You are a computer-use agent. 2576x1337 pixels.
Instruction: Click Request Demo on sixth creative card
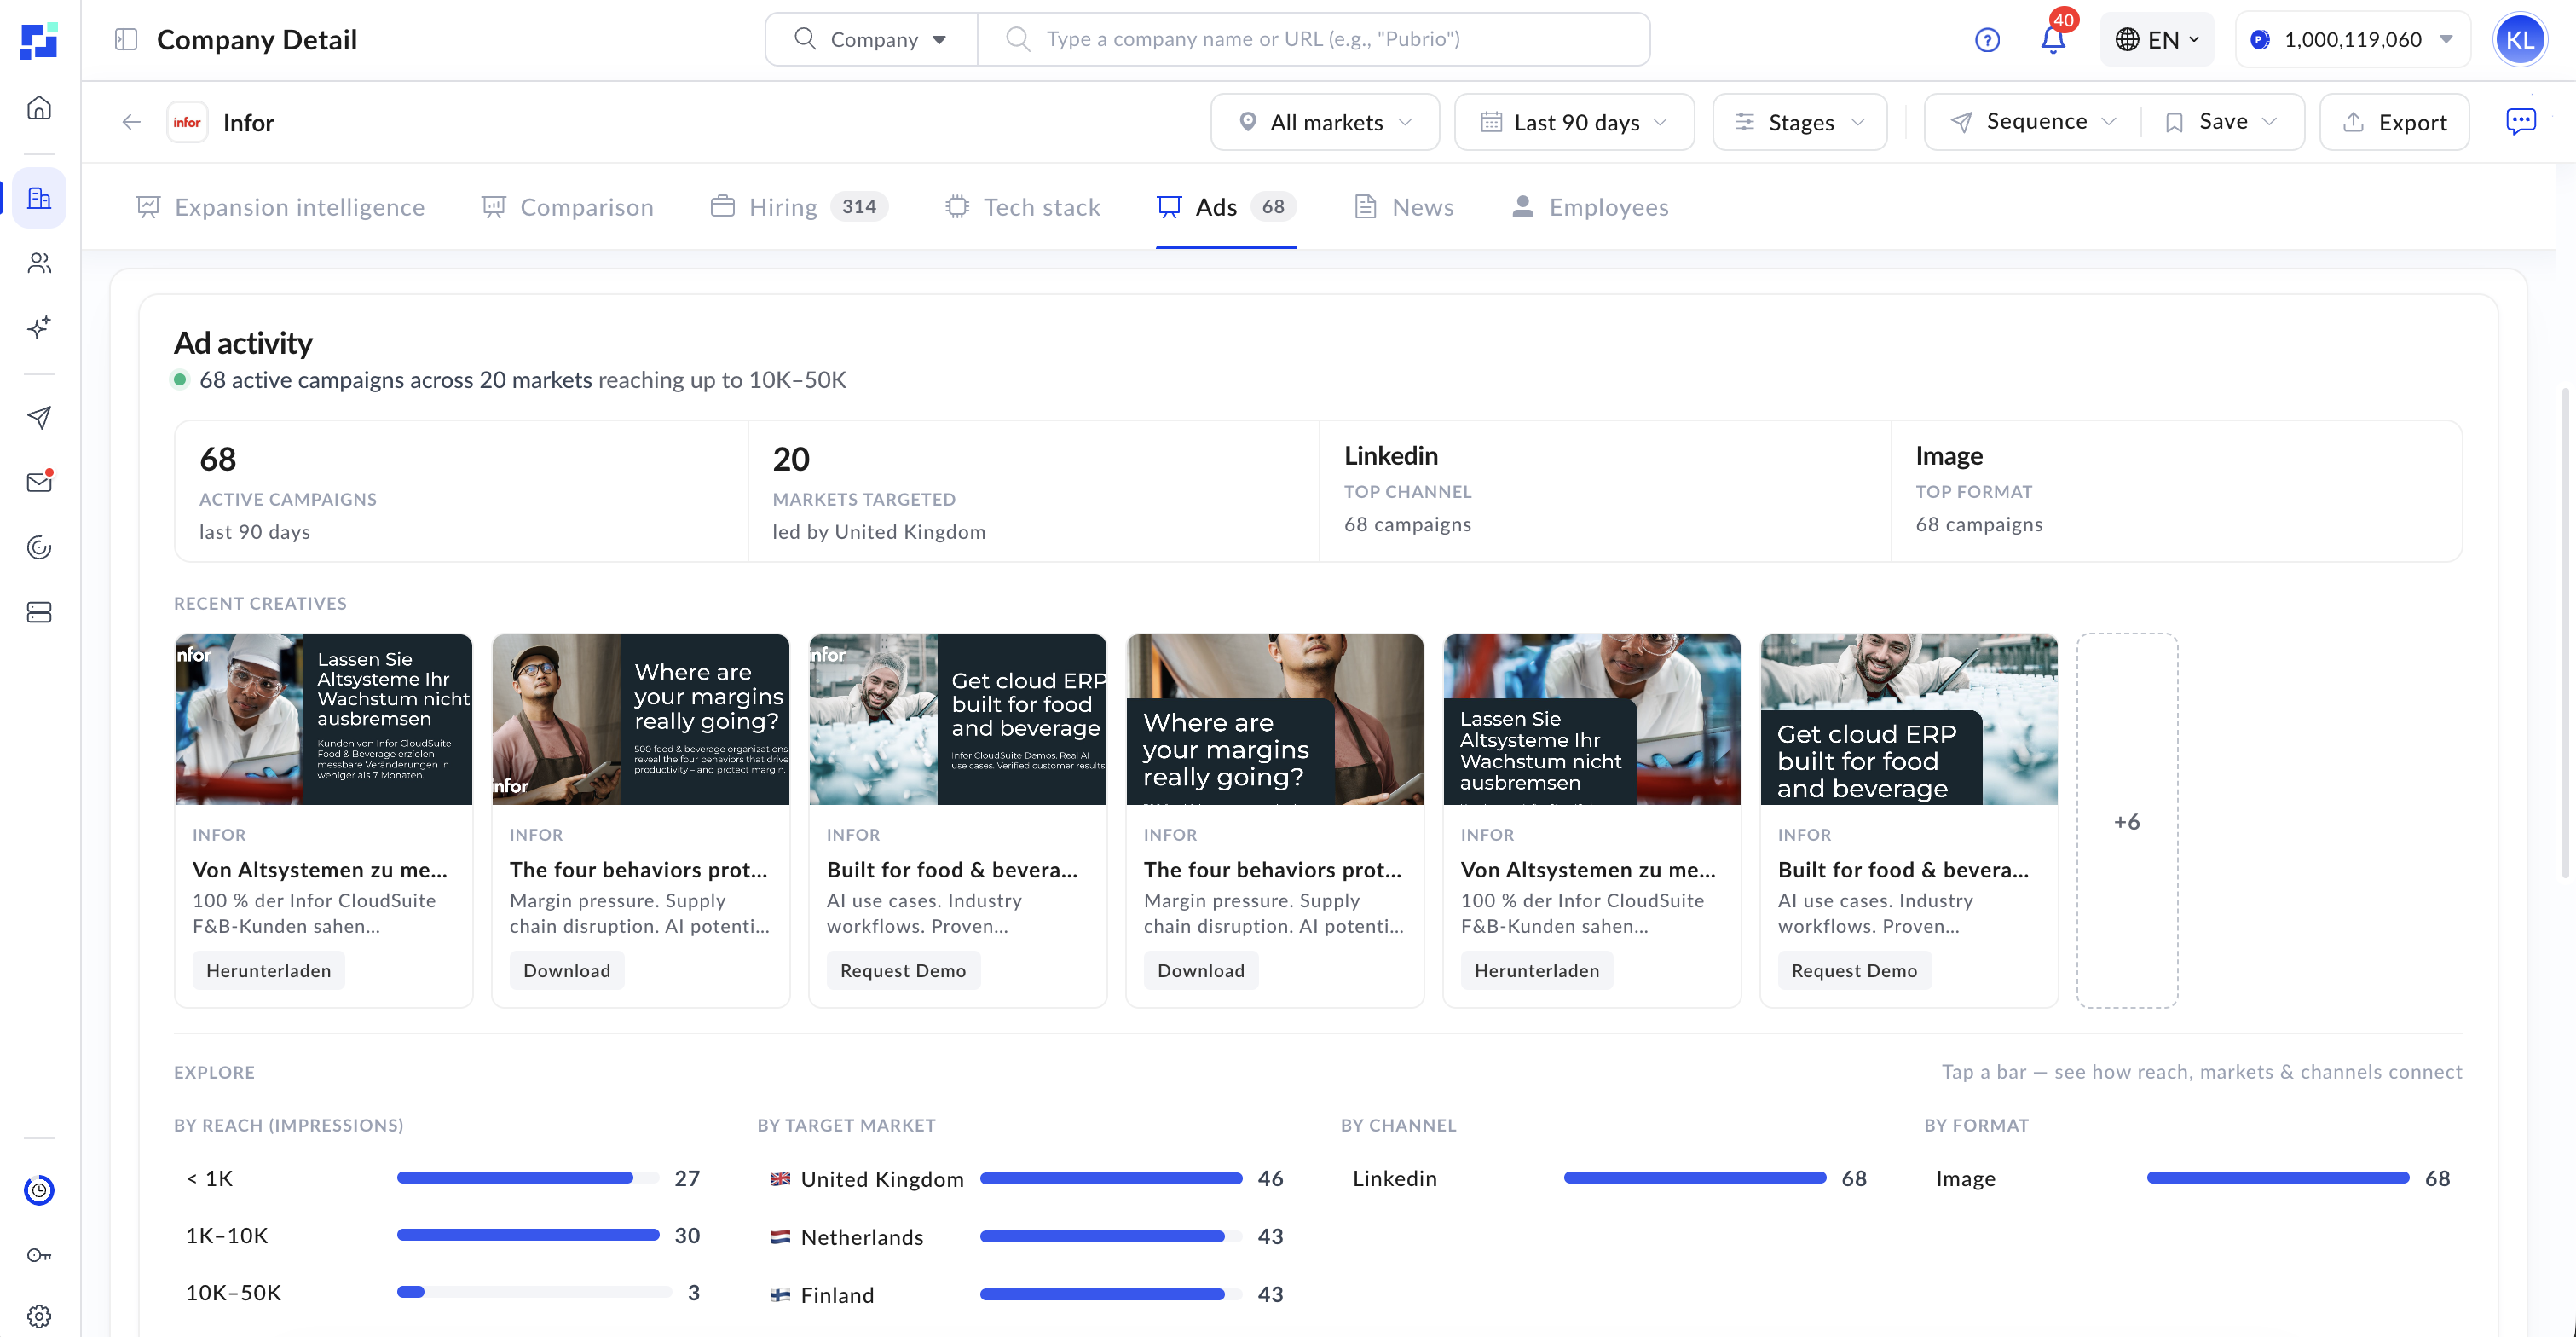[1854, 970]
